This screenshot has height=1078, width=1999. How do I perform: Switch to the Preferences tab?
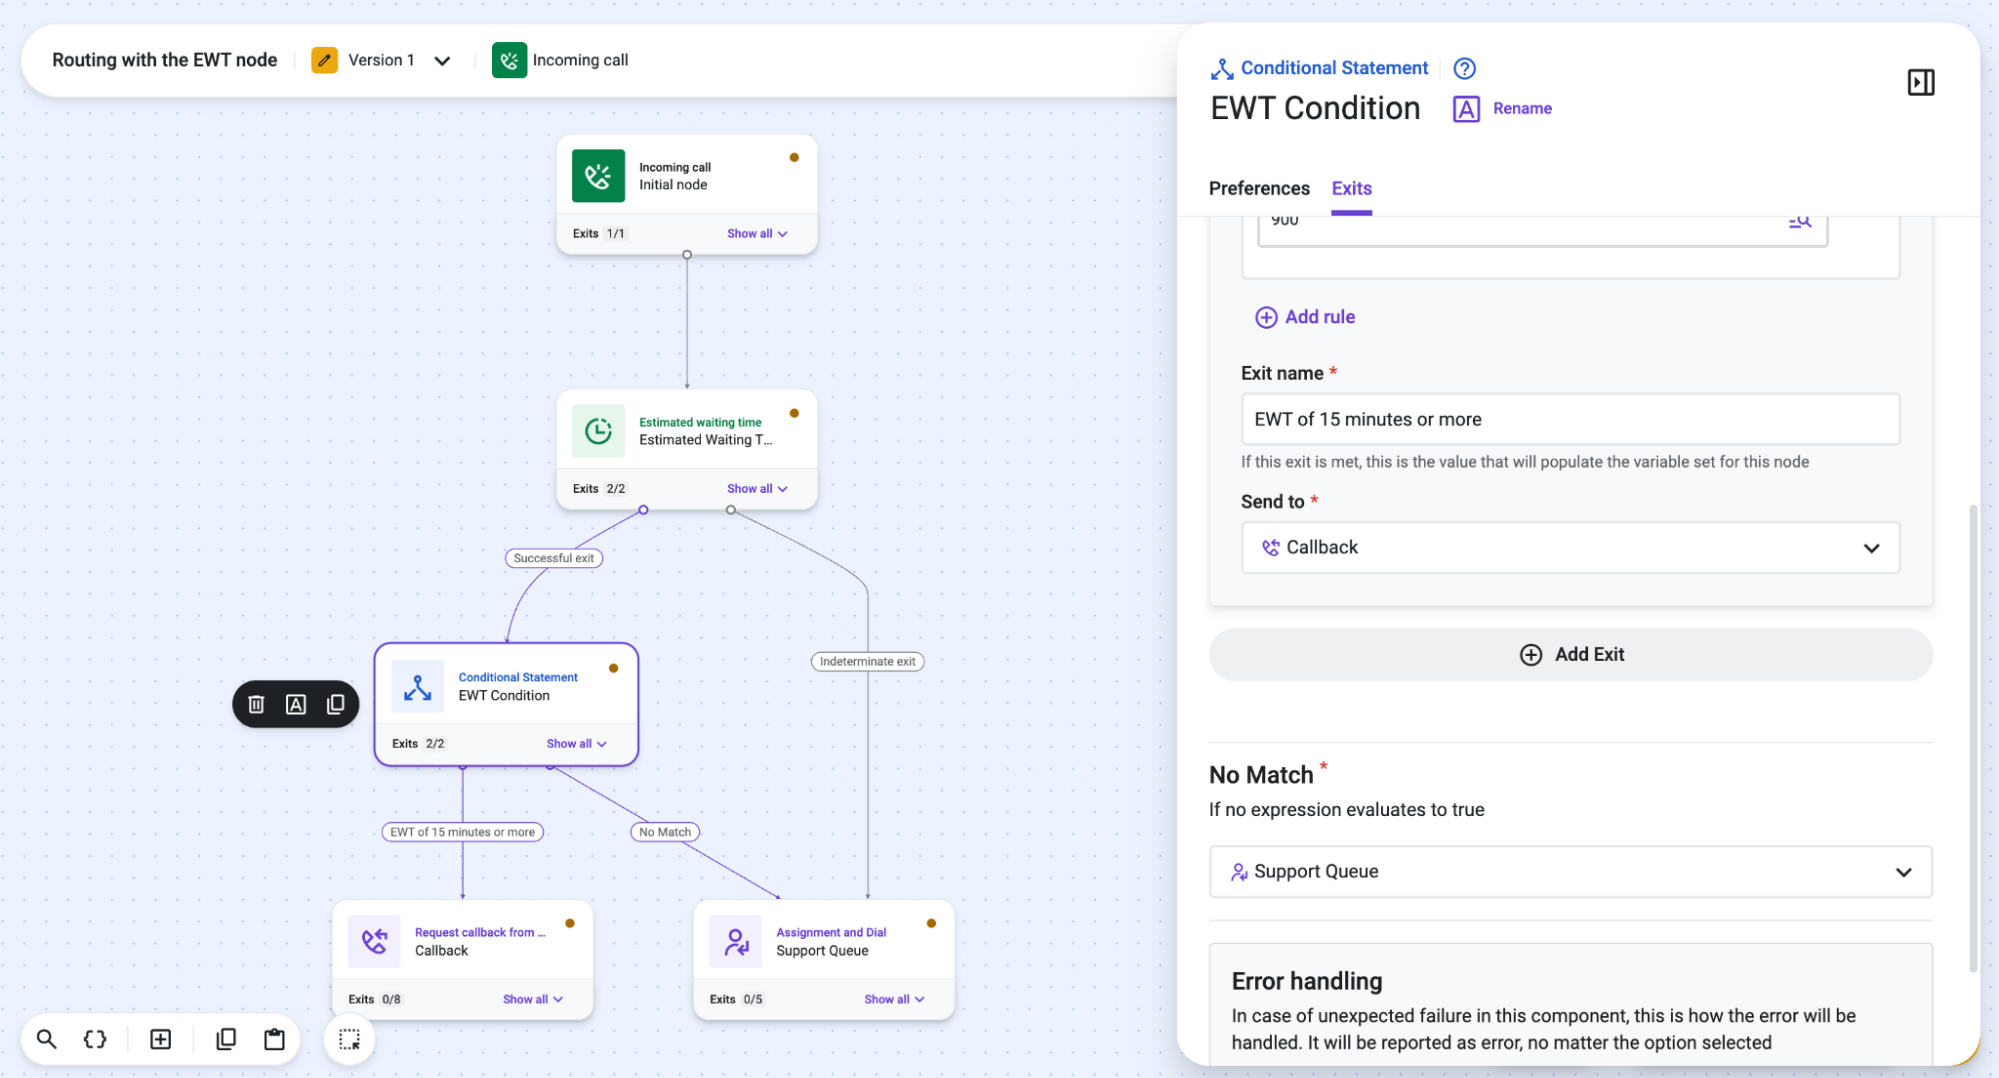(1259, 188)
